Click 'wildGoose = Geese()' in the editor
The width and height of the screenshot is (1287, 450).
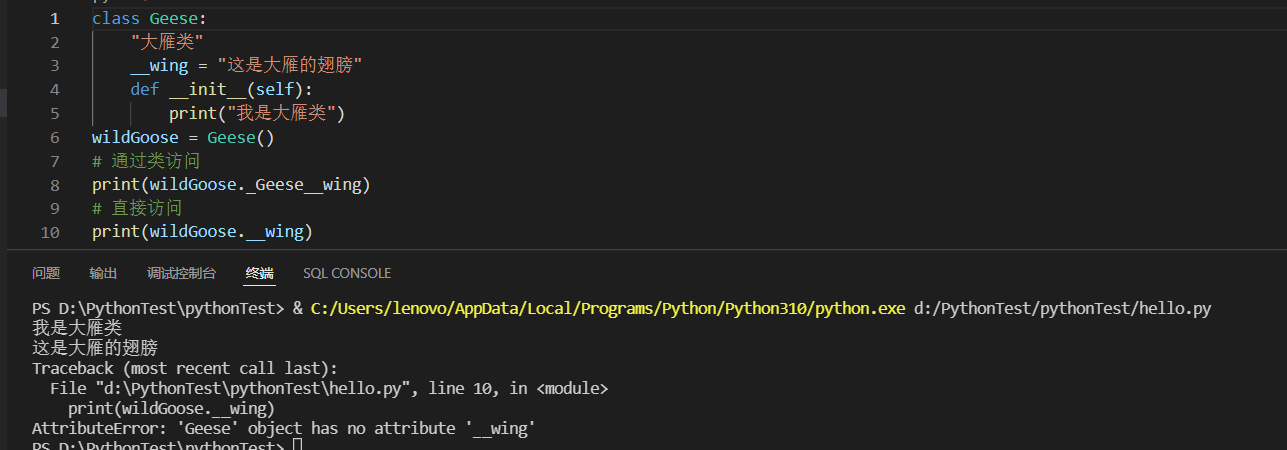[183, 137]
